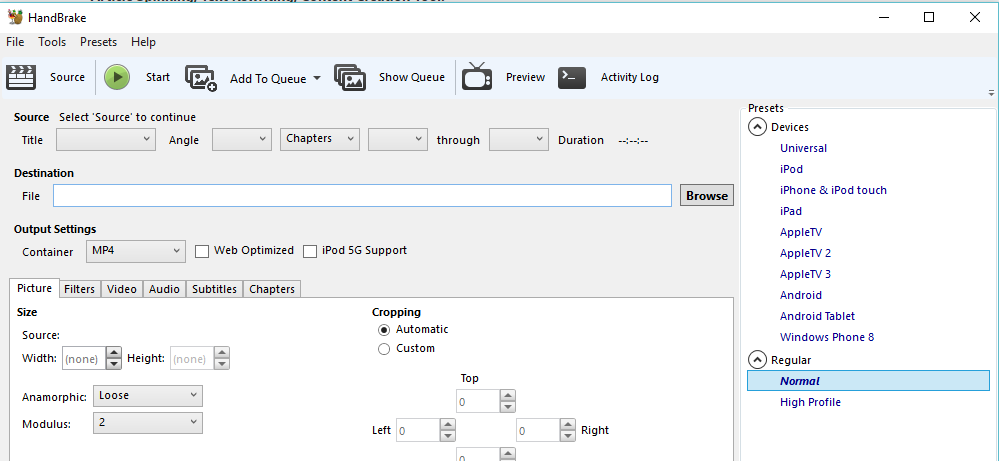This screenshot has width=999, height=461.
Task: Select the iPhone & iPod touch preset
Action: tap(833, 190)
